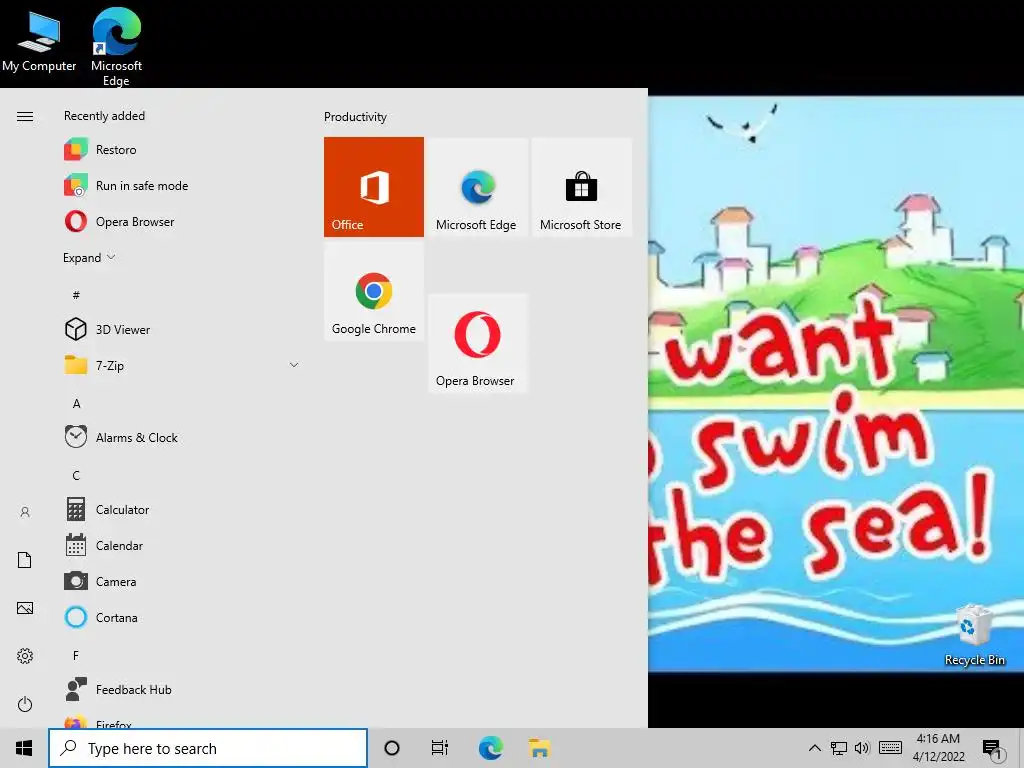Screen dimensions: 1024x768
Task: Select My Computer desktop icon
Action: pos(39,42)
